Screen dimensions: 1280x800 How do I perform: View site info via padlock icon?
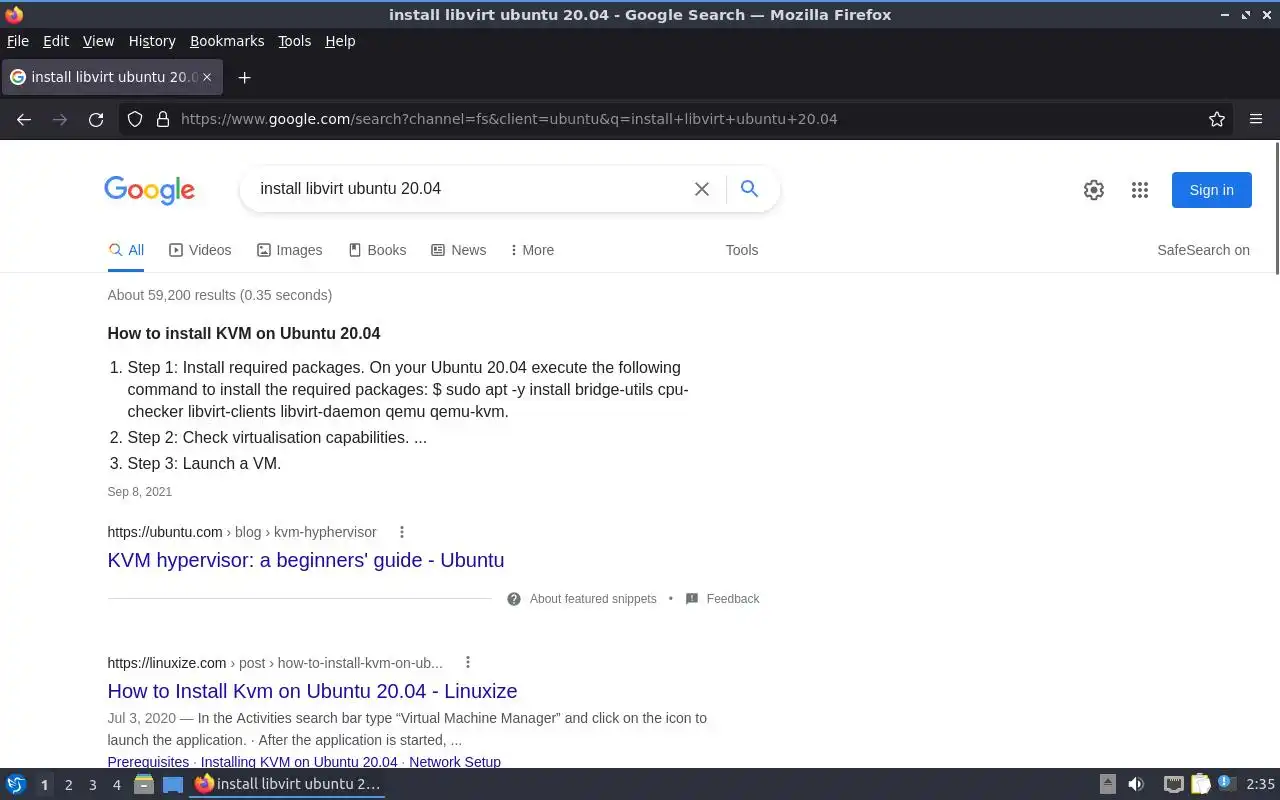163,119
